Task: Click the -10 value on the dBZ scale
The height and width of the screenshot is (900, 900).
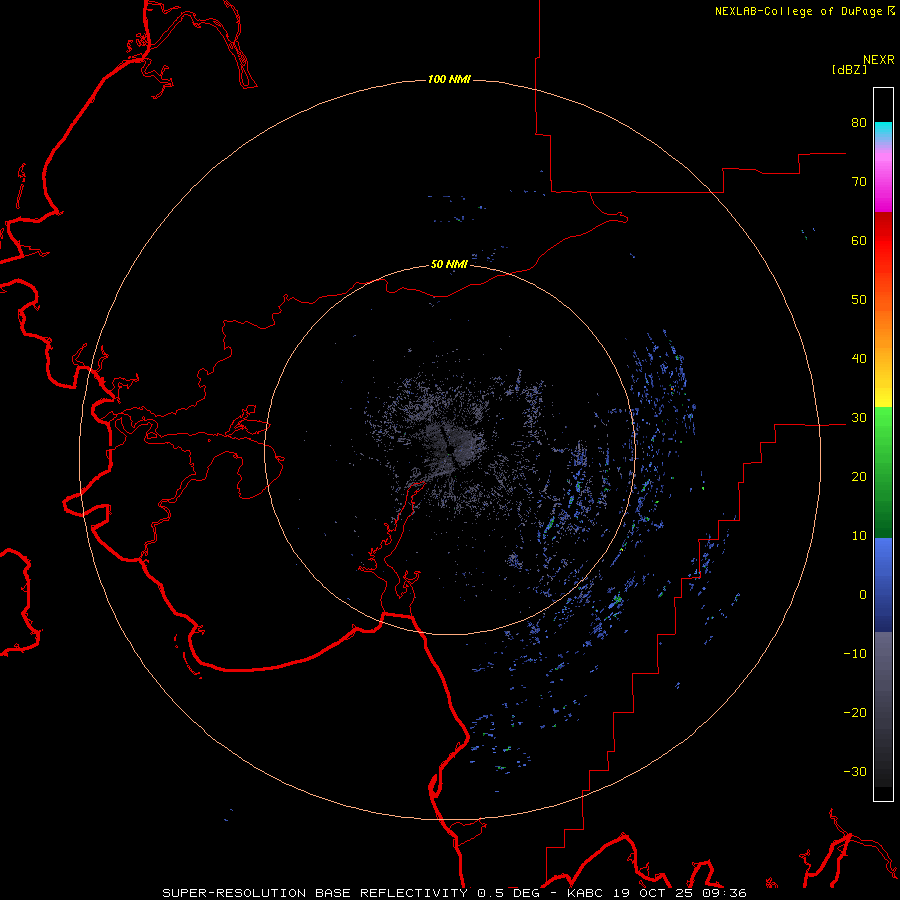Action: click(x=855, y=654)
